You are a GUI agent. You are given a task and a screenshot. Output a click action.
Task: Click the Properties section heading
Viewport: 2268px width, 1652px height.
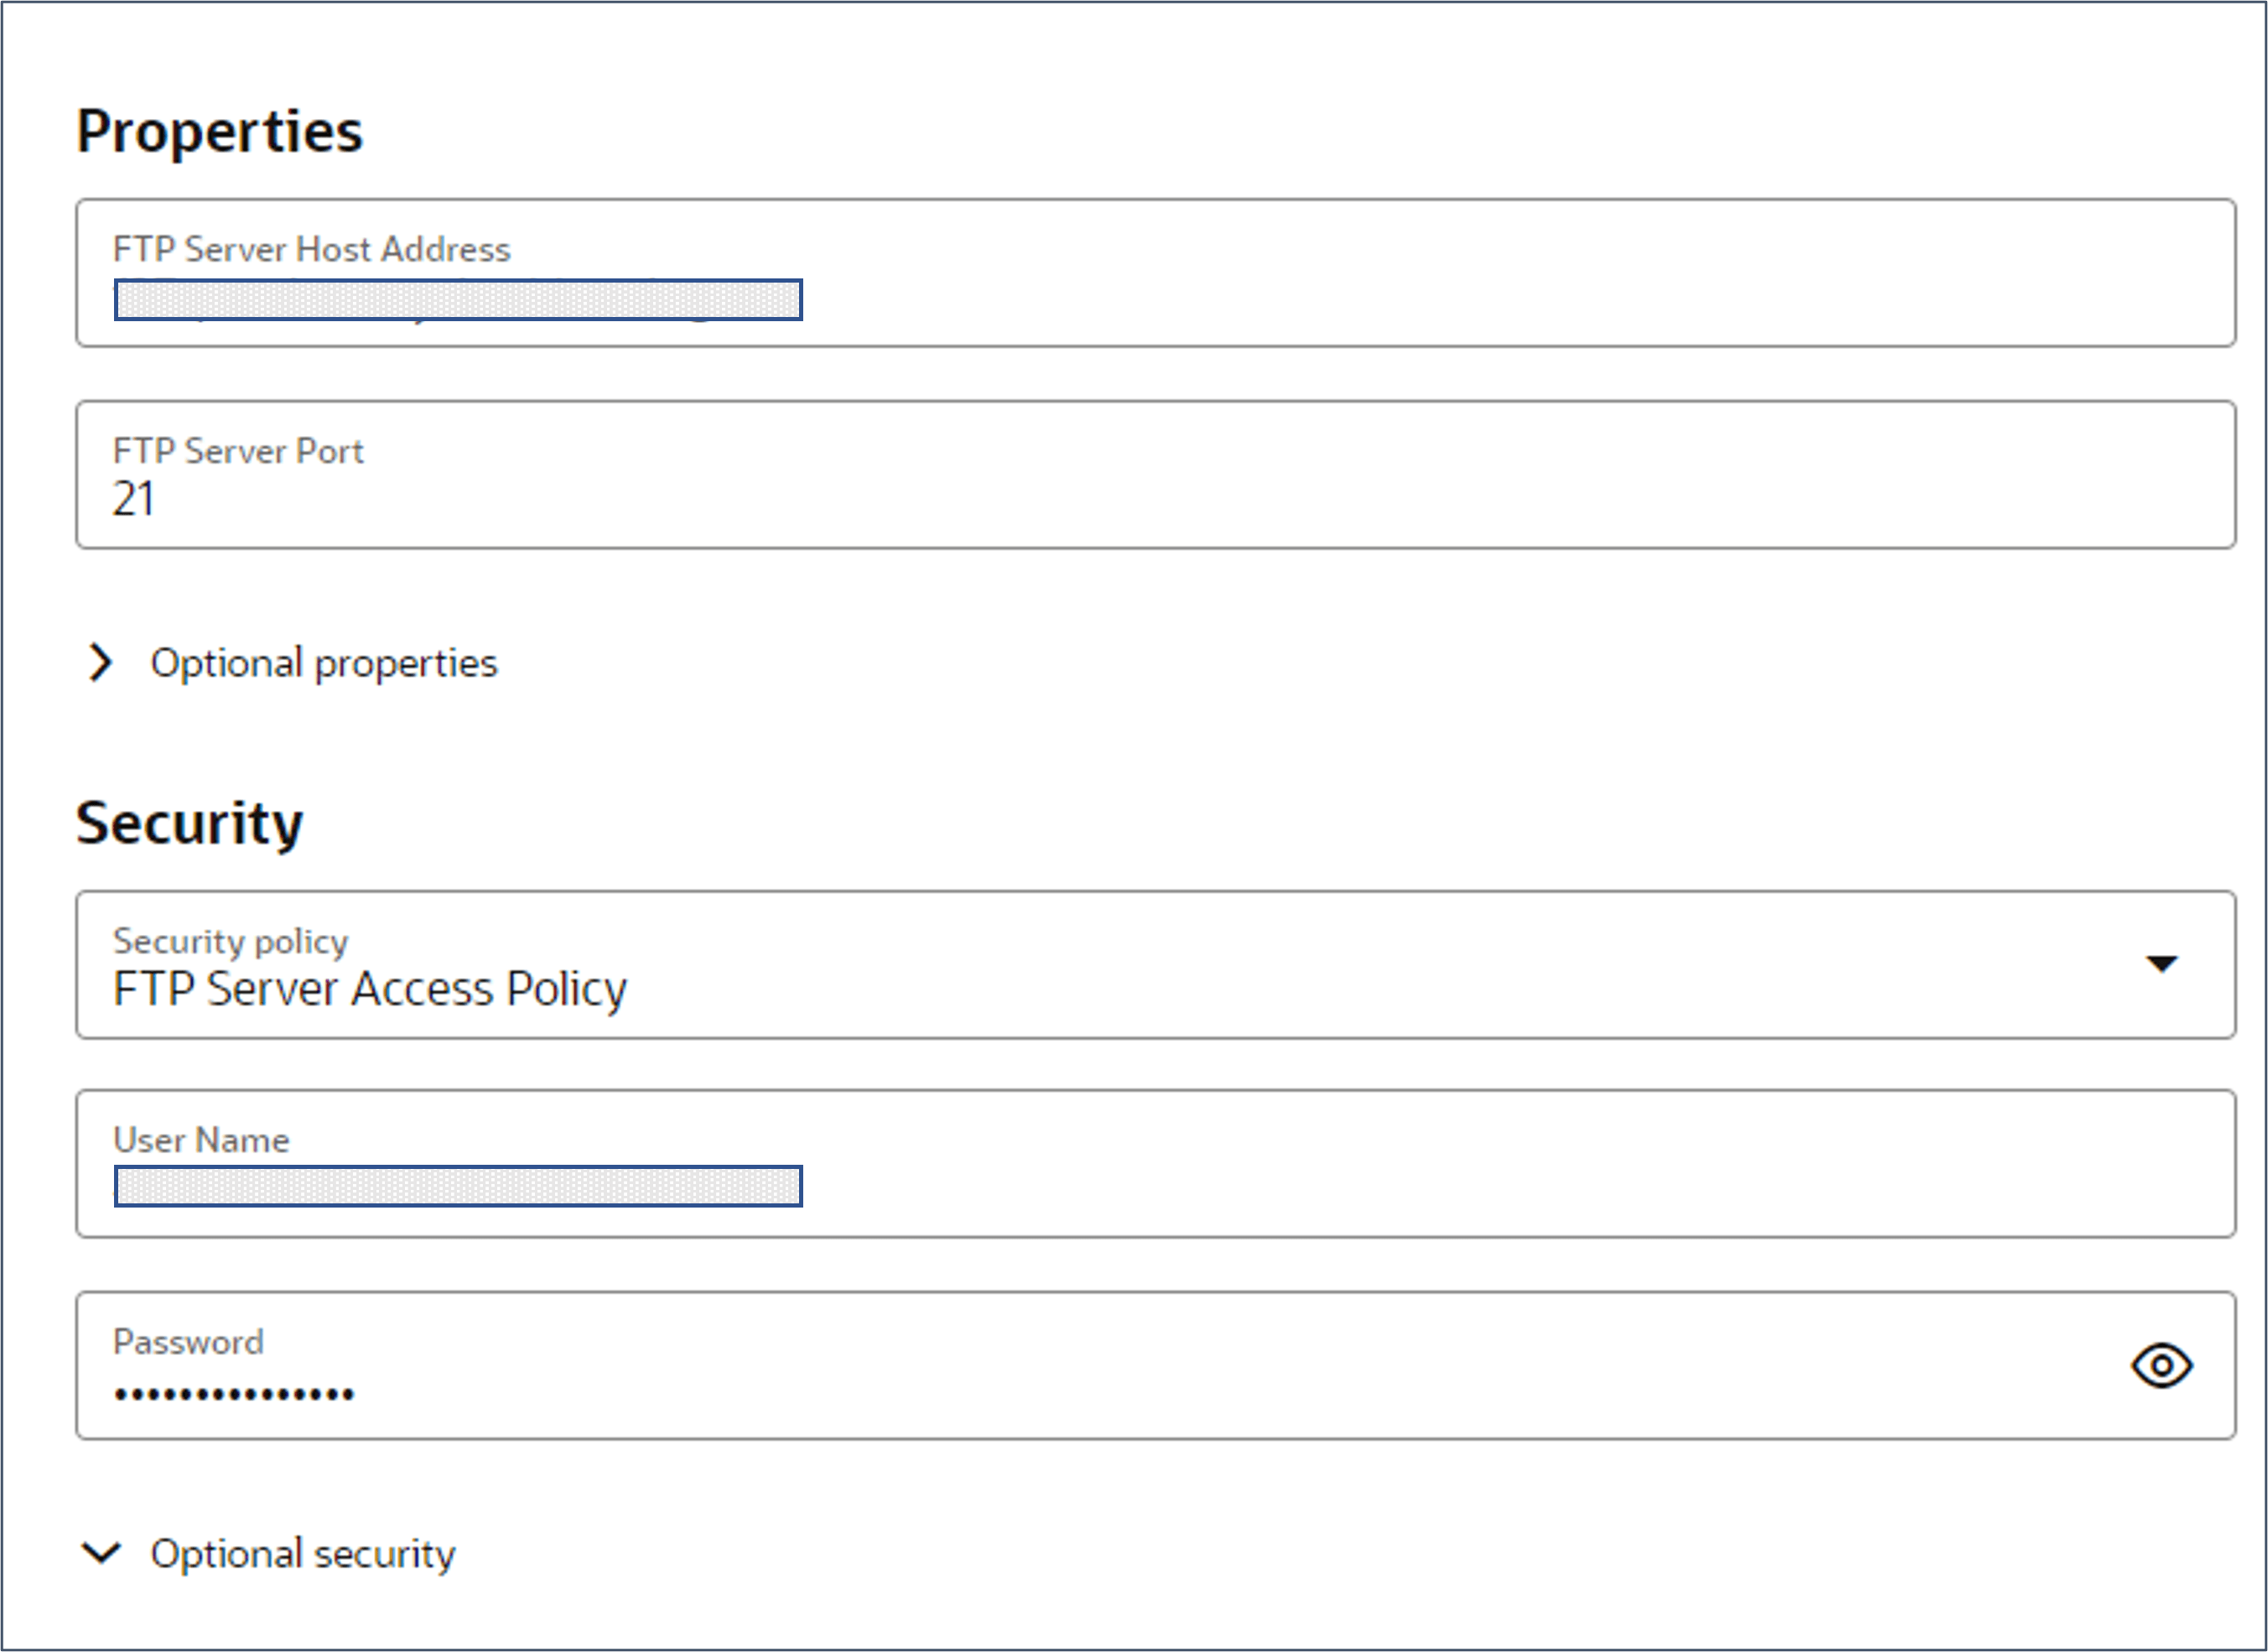[220, 131]
